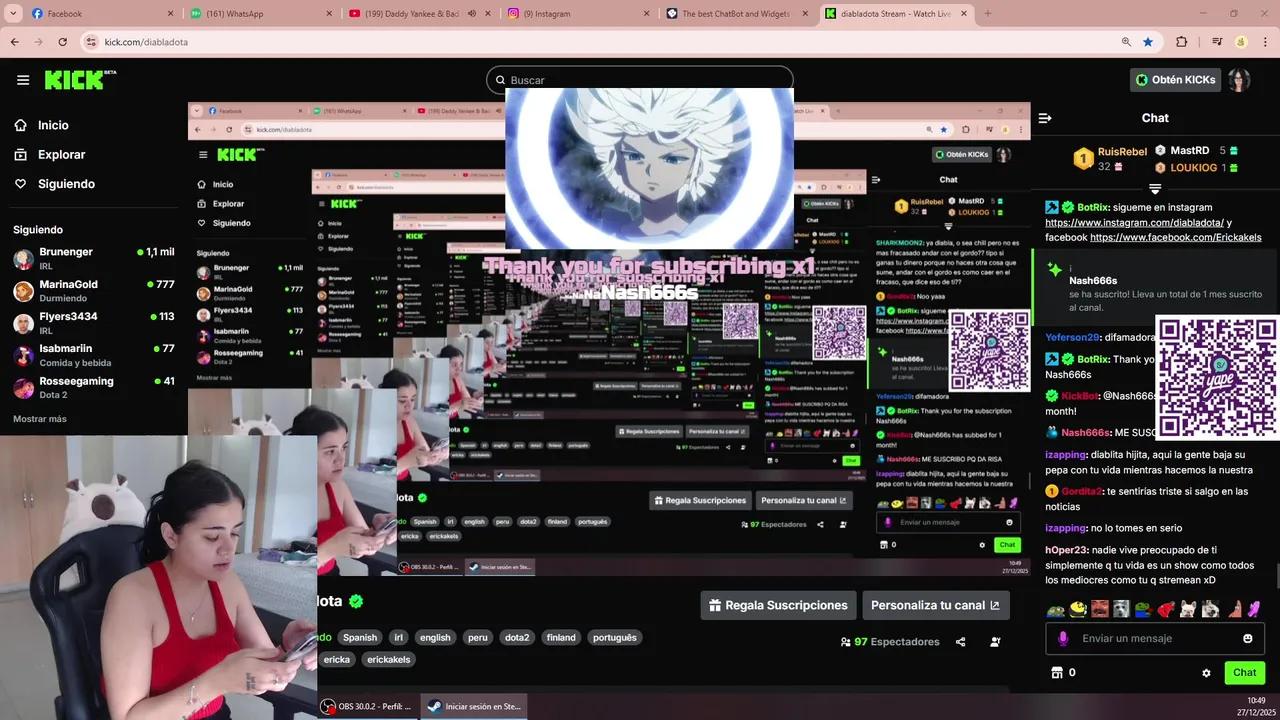
Task: Open a new browser tab
Action: tap(988, 14)
